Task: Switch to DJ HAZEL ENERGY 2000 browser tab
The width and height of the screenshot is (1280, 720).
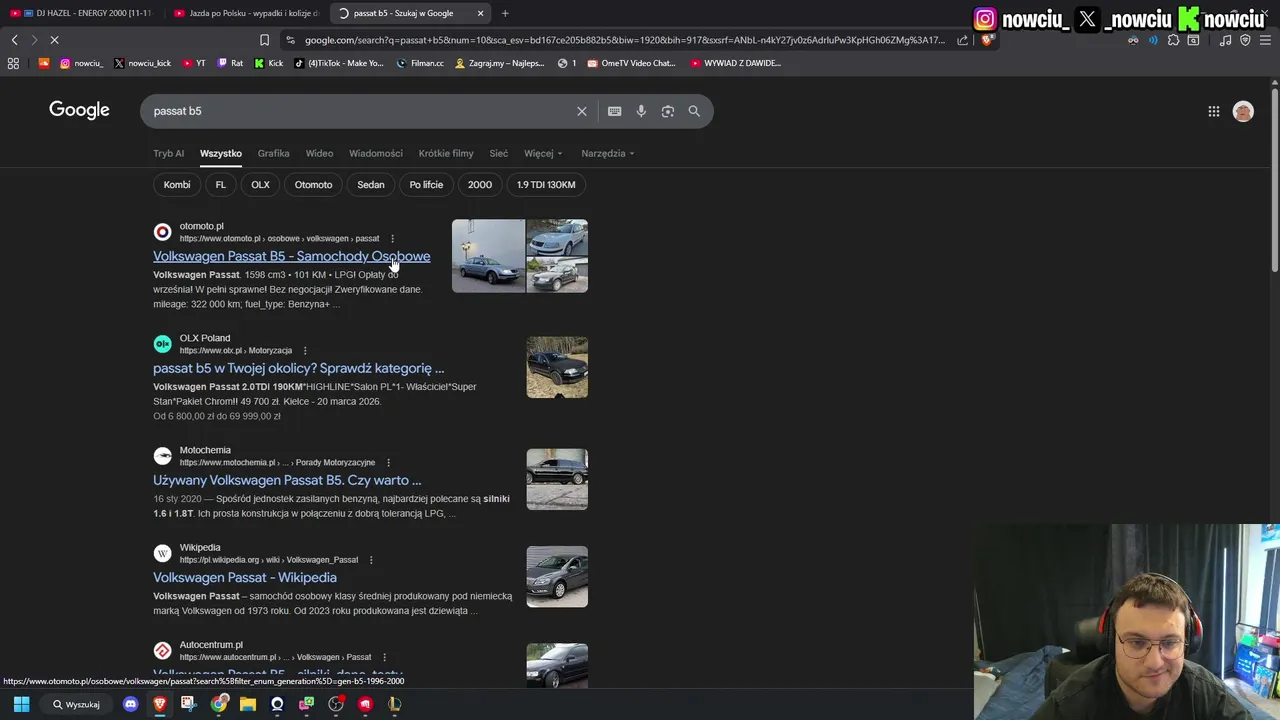Action: point(84,13)
